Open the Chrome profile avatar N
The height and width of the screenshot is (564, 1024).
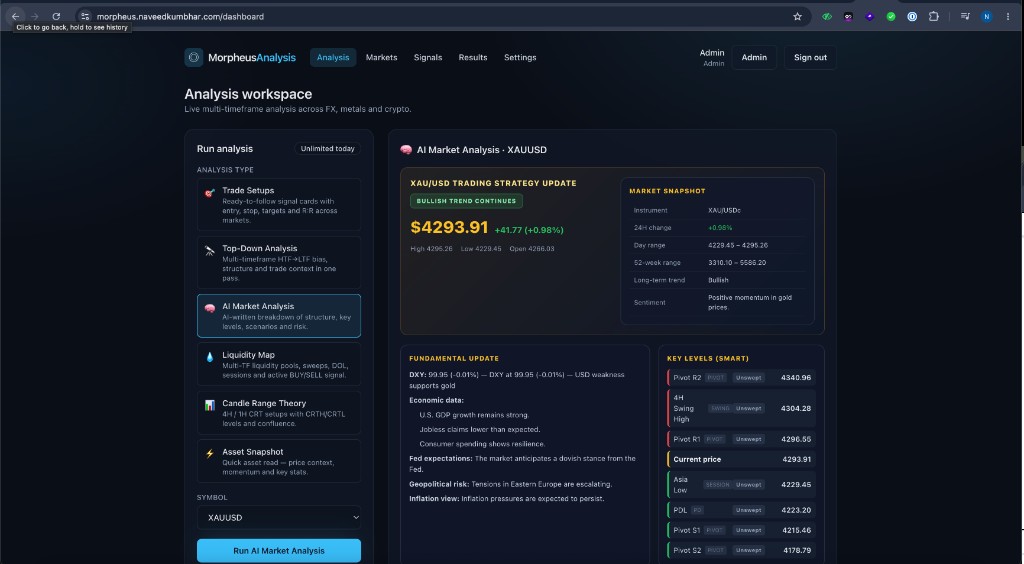click(987, 16)
